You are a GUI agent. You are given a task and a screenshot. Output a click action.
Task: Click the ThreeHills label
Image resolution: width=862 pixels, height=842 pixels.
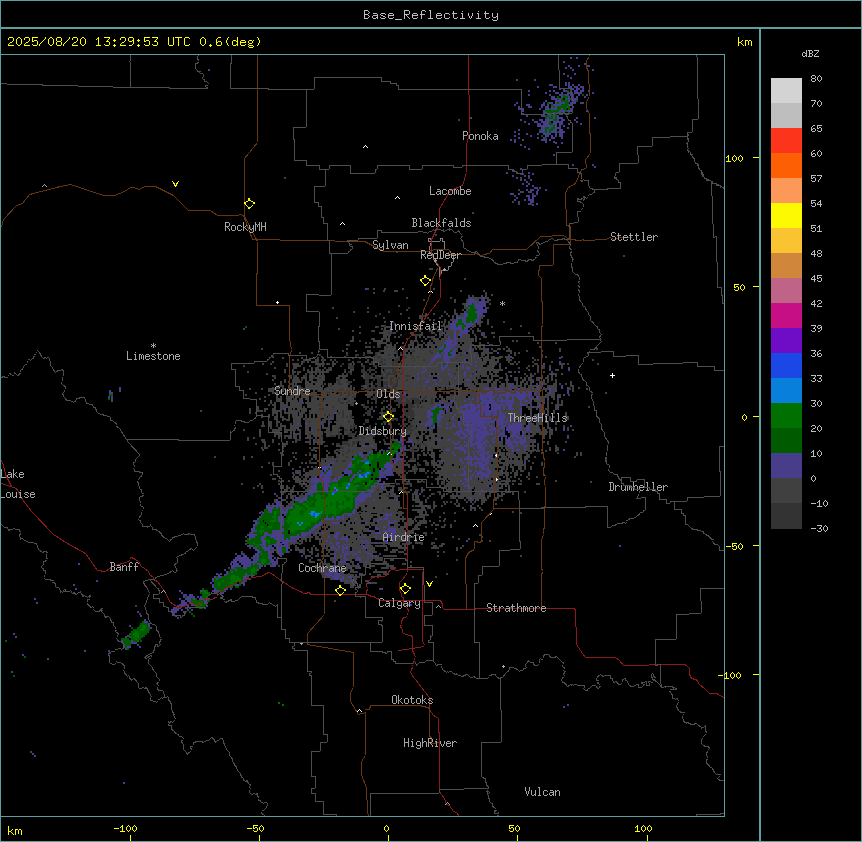(537, 418)
